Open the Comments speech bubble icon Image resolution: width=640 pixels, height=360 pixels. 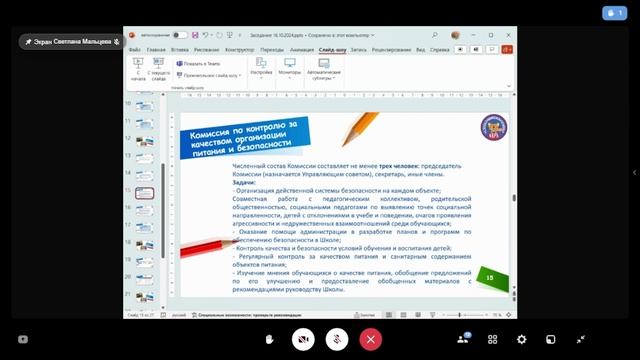[492, 49]
